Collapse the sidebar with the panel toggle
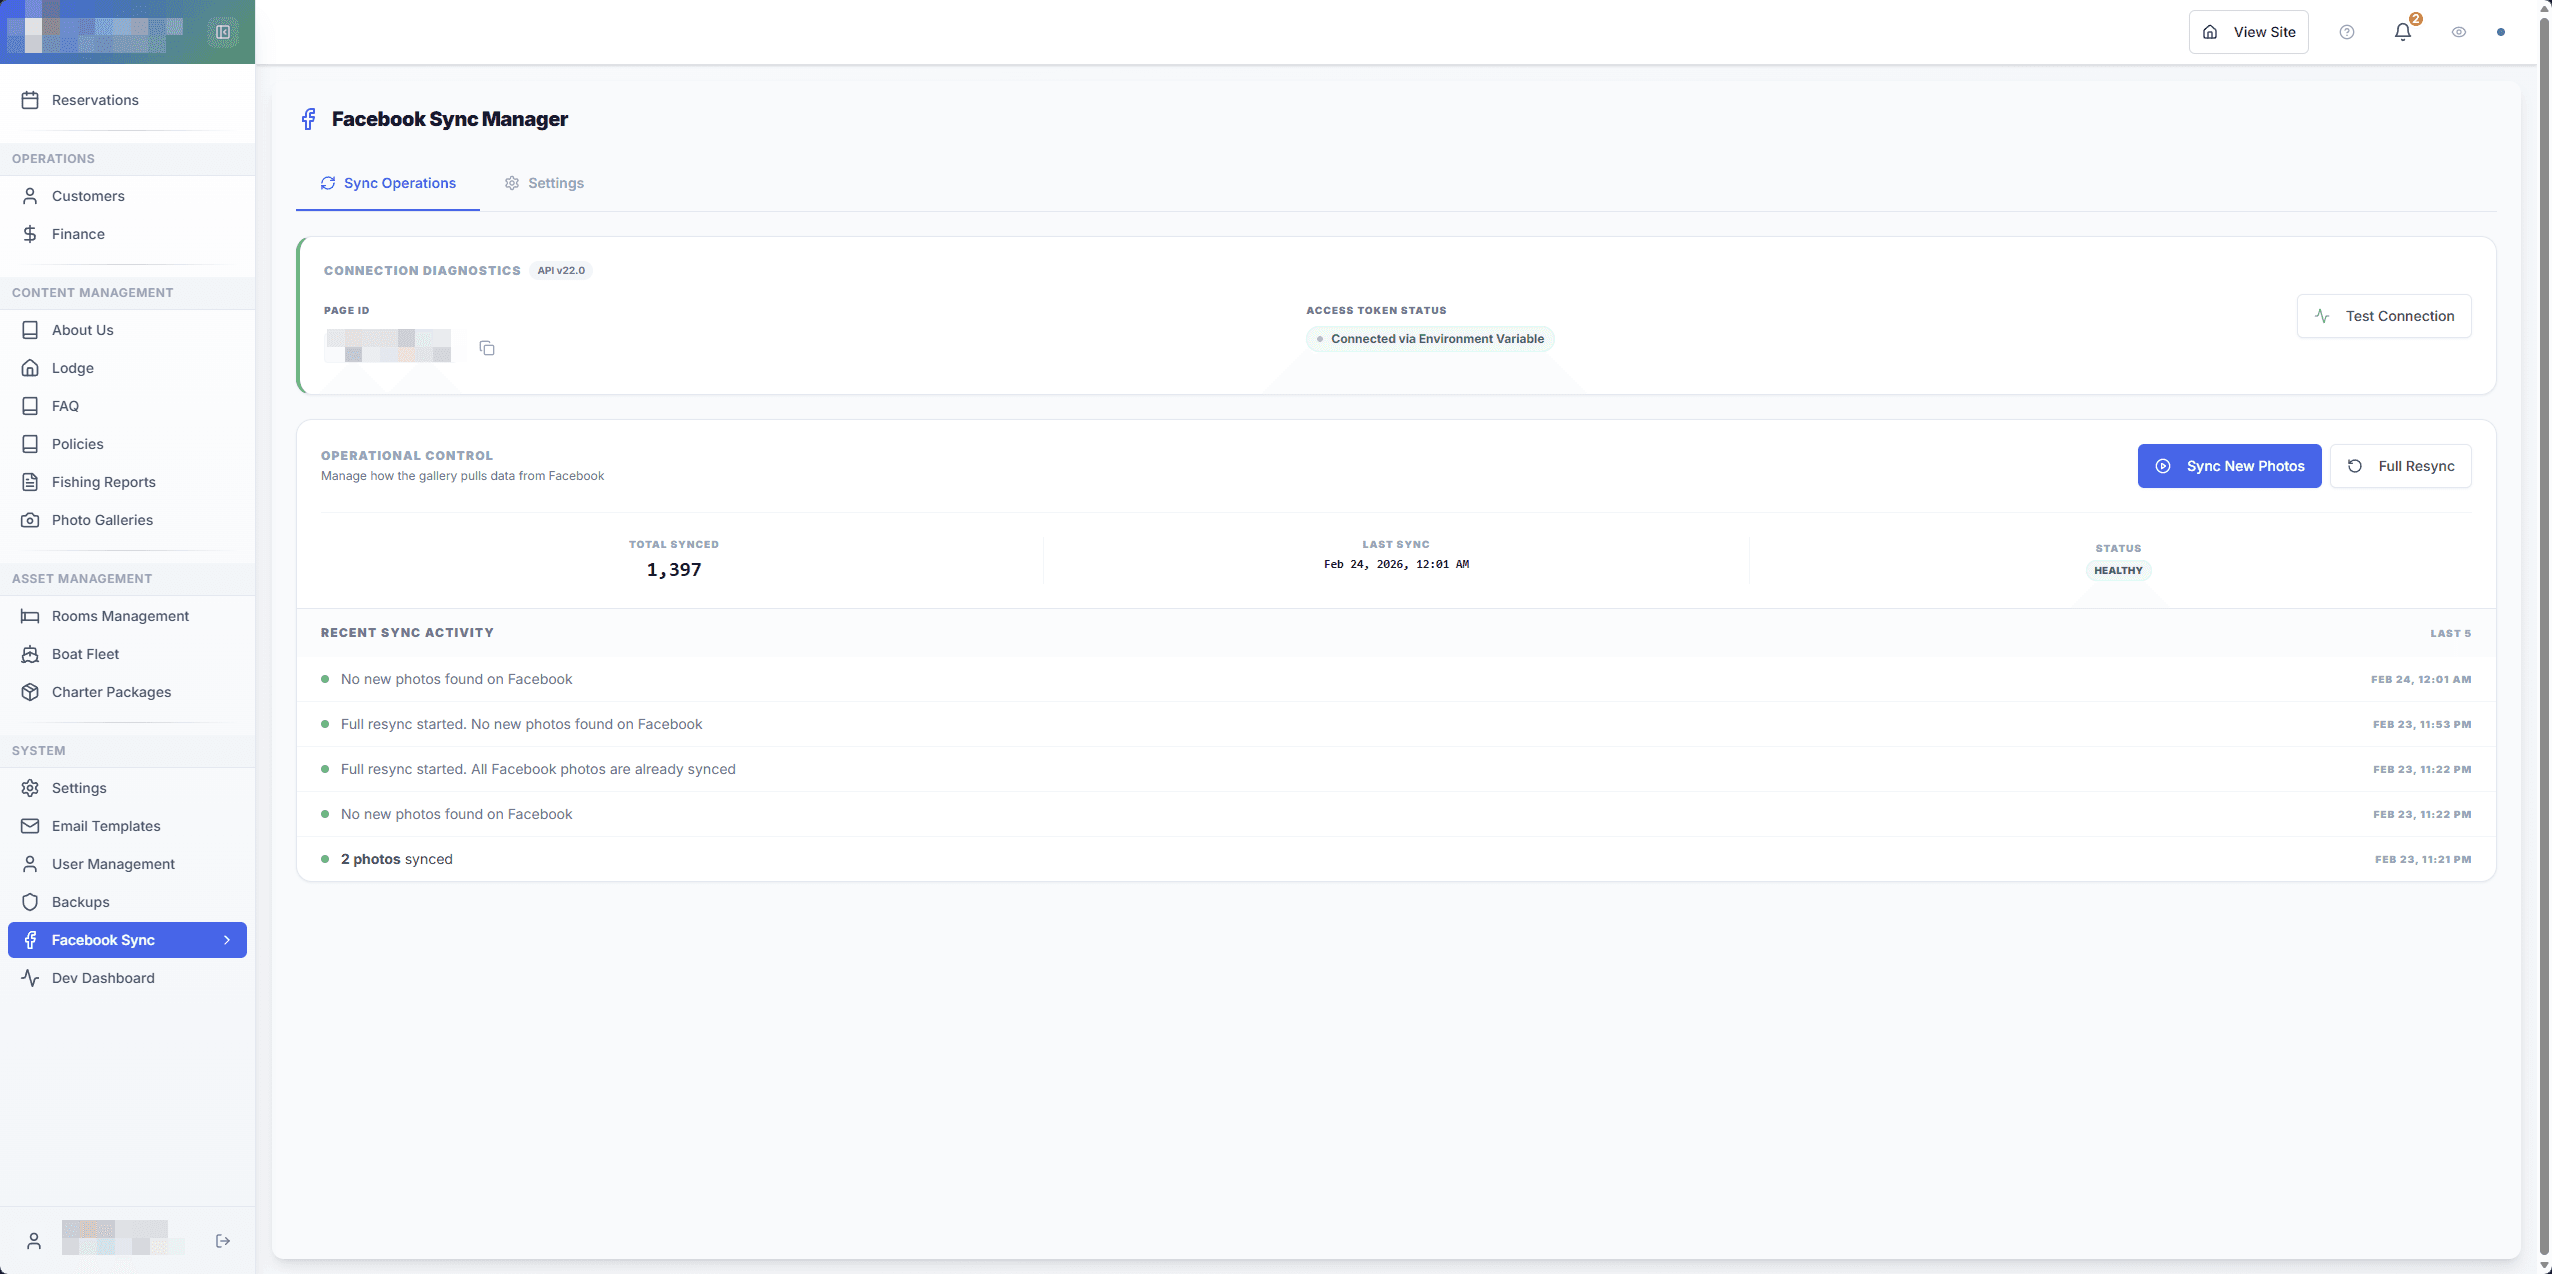The width and height of the screenshot is (2552, 1274). 223,31
